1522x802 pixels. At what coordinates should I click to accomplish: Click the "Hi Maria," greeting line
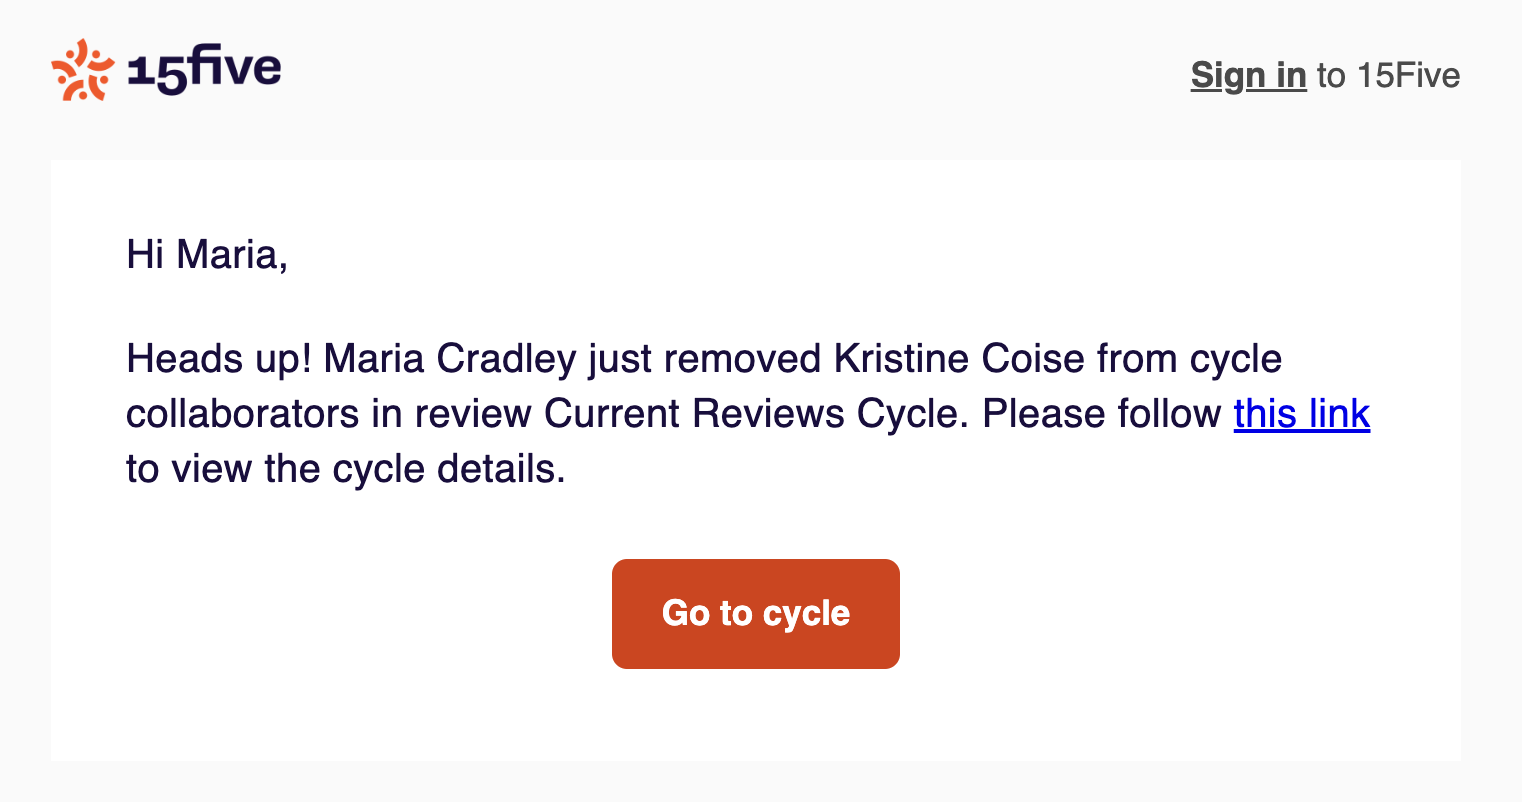(x=207, y=255)
